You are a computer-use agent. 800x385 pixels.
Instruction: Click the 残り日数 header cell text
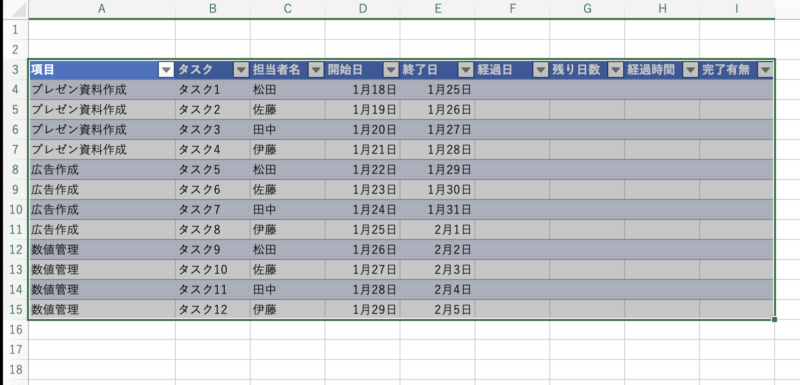[x=576, y=70]
